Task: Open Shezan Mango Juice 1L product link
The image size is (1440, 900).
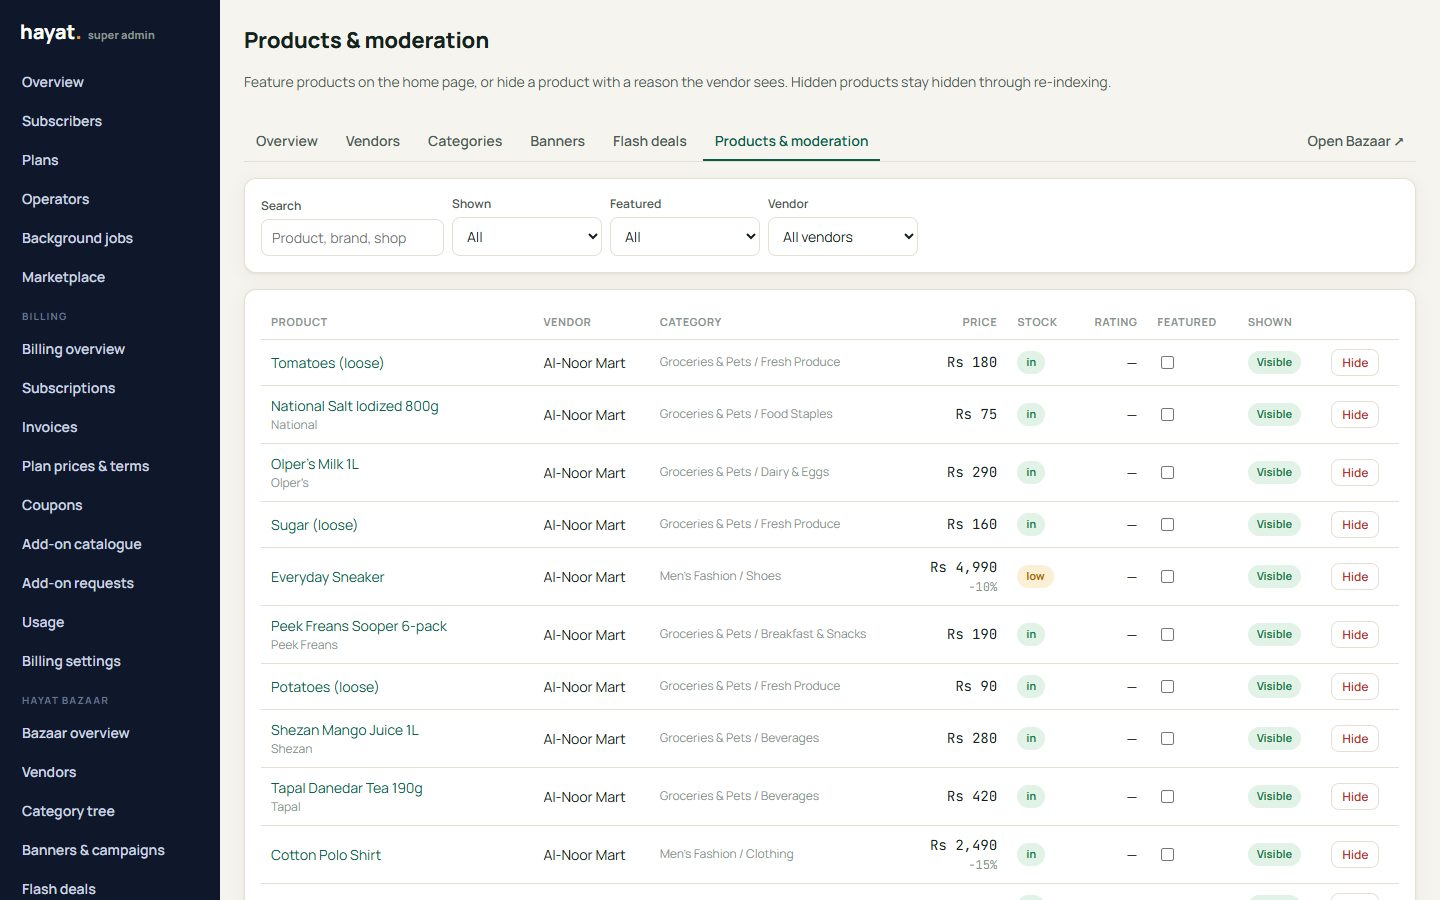Action: (345, 730)
